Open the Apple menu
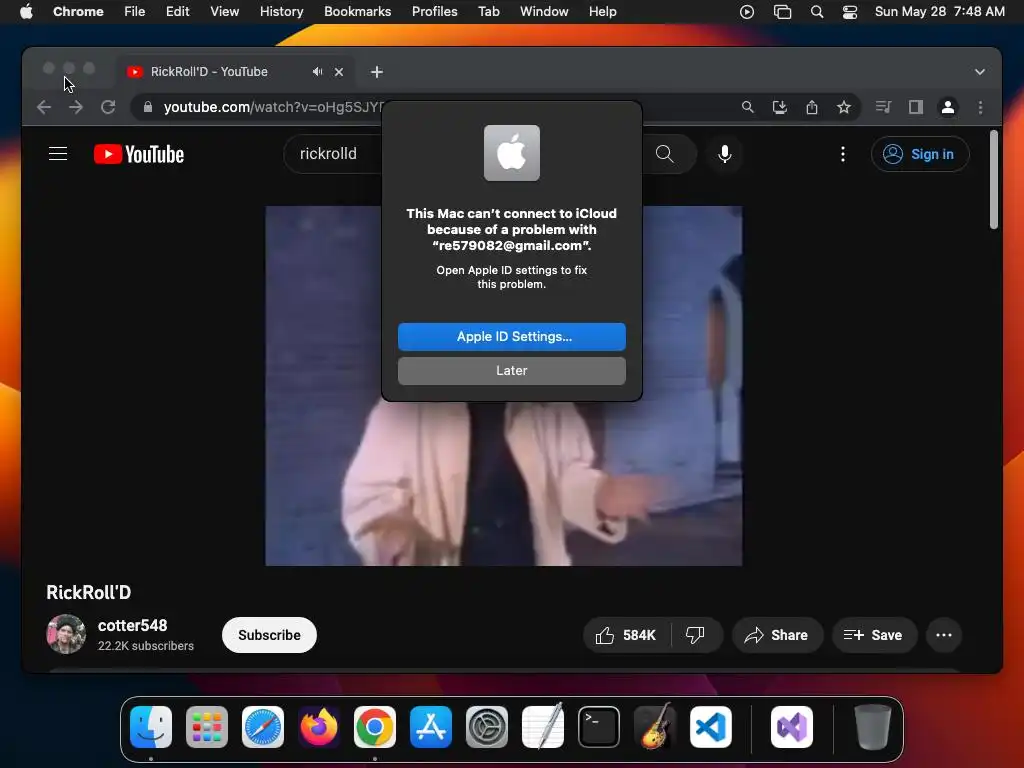 tap(26, 12)
